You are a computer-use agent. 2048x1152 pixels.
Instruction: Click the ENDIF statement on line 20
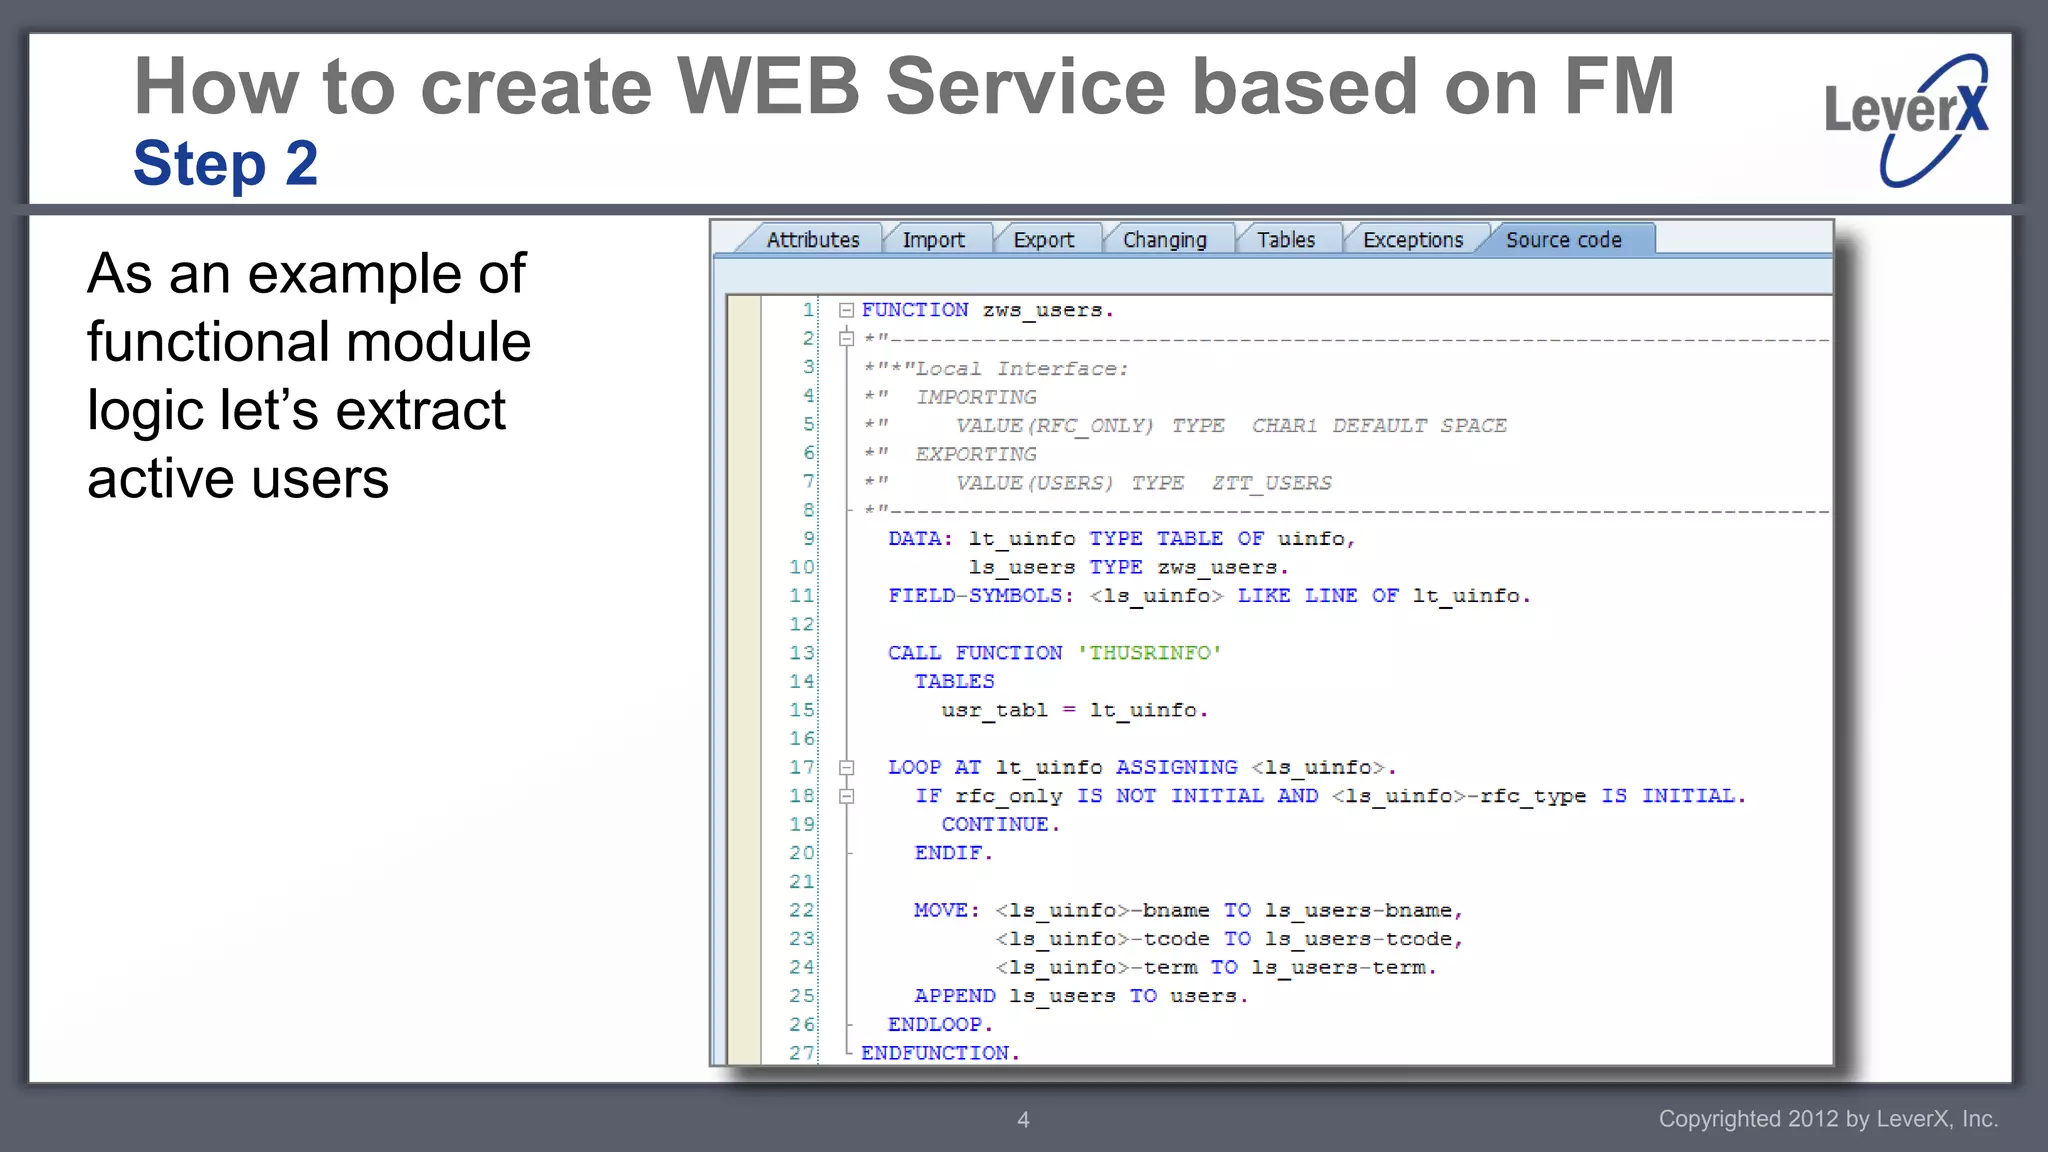(x=953, y=853)
